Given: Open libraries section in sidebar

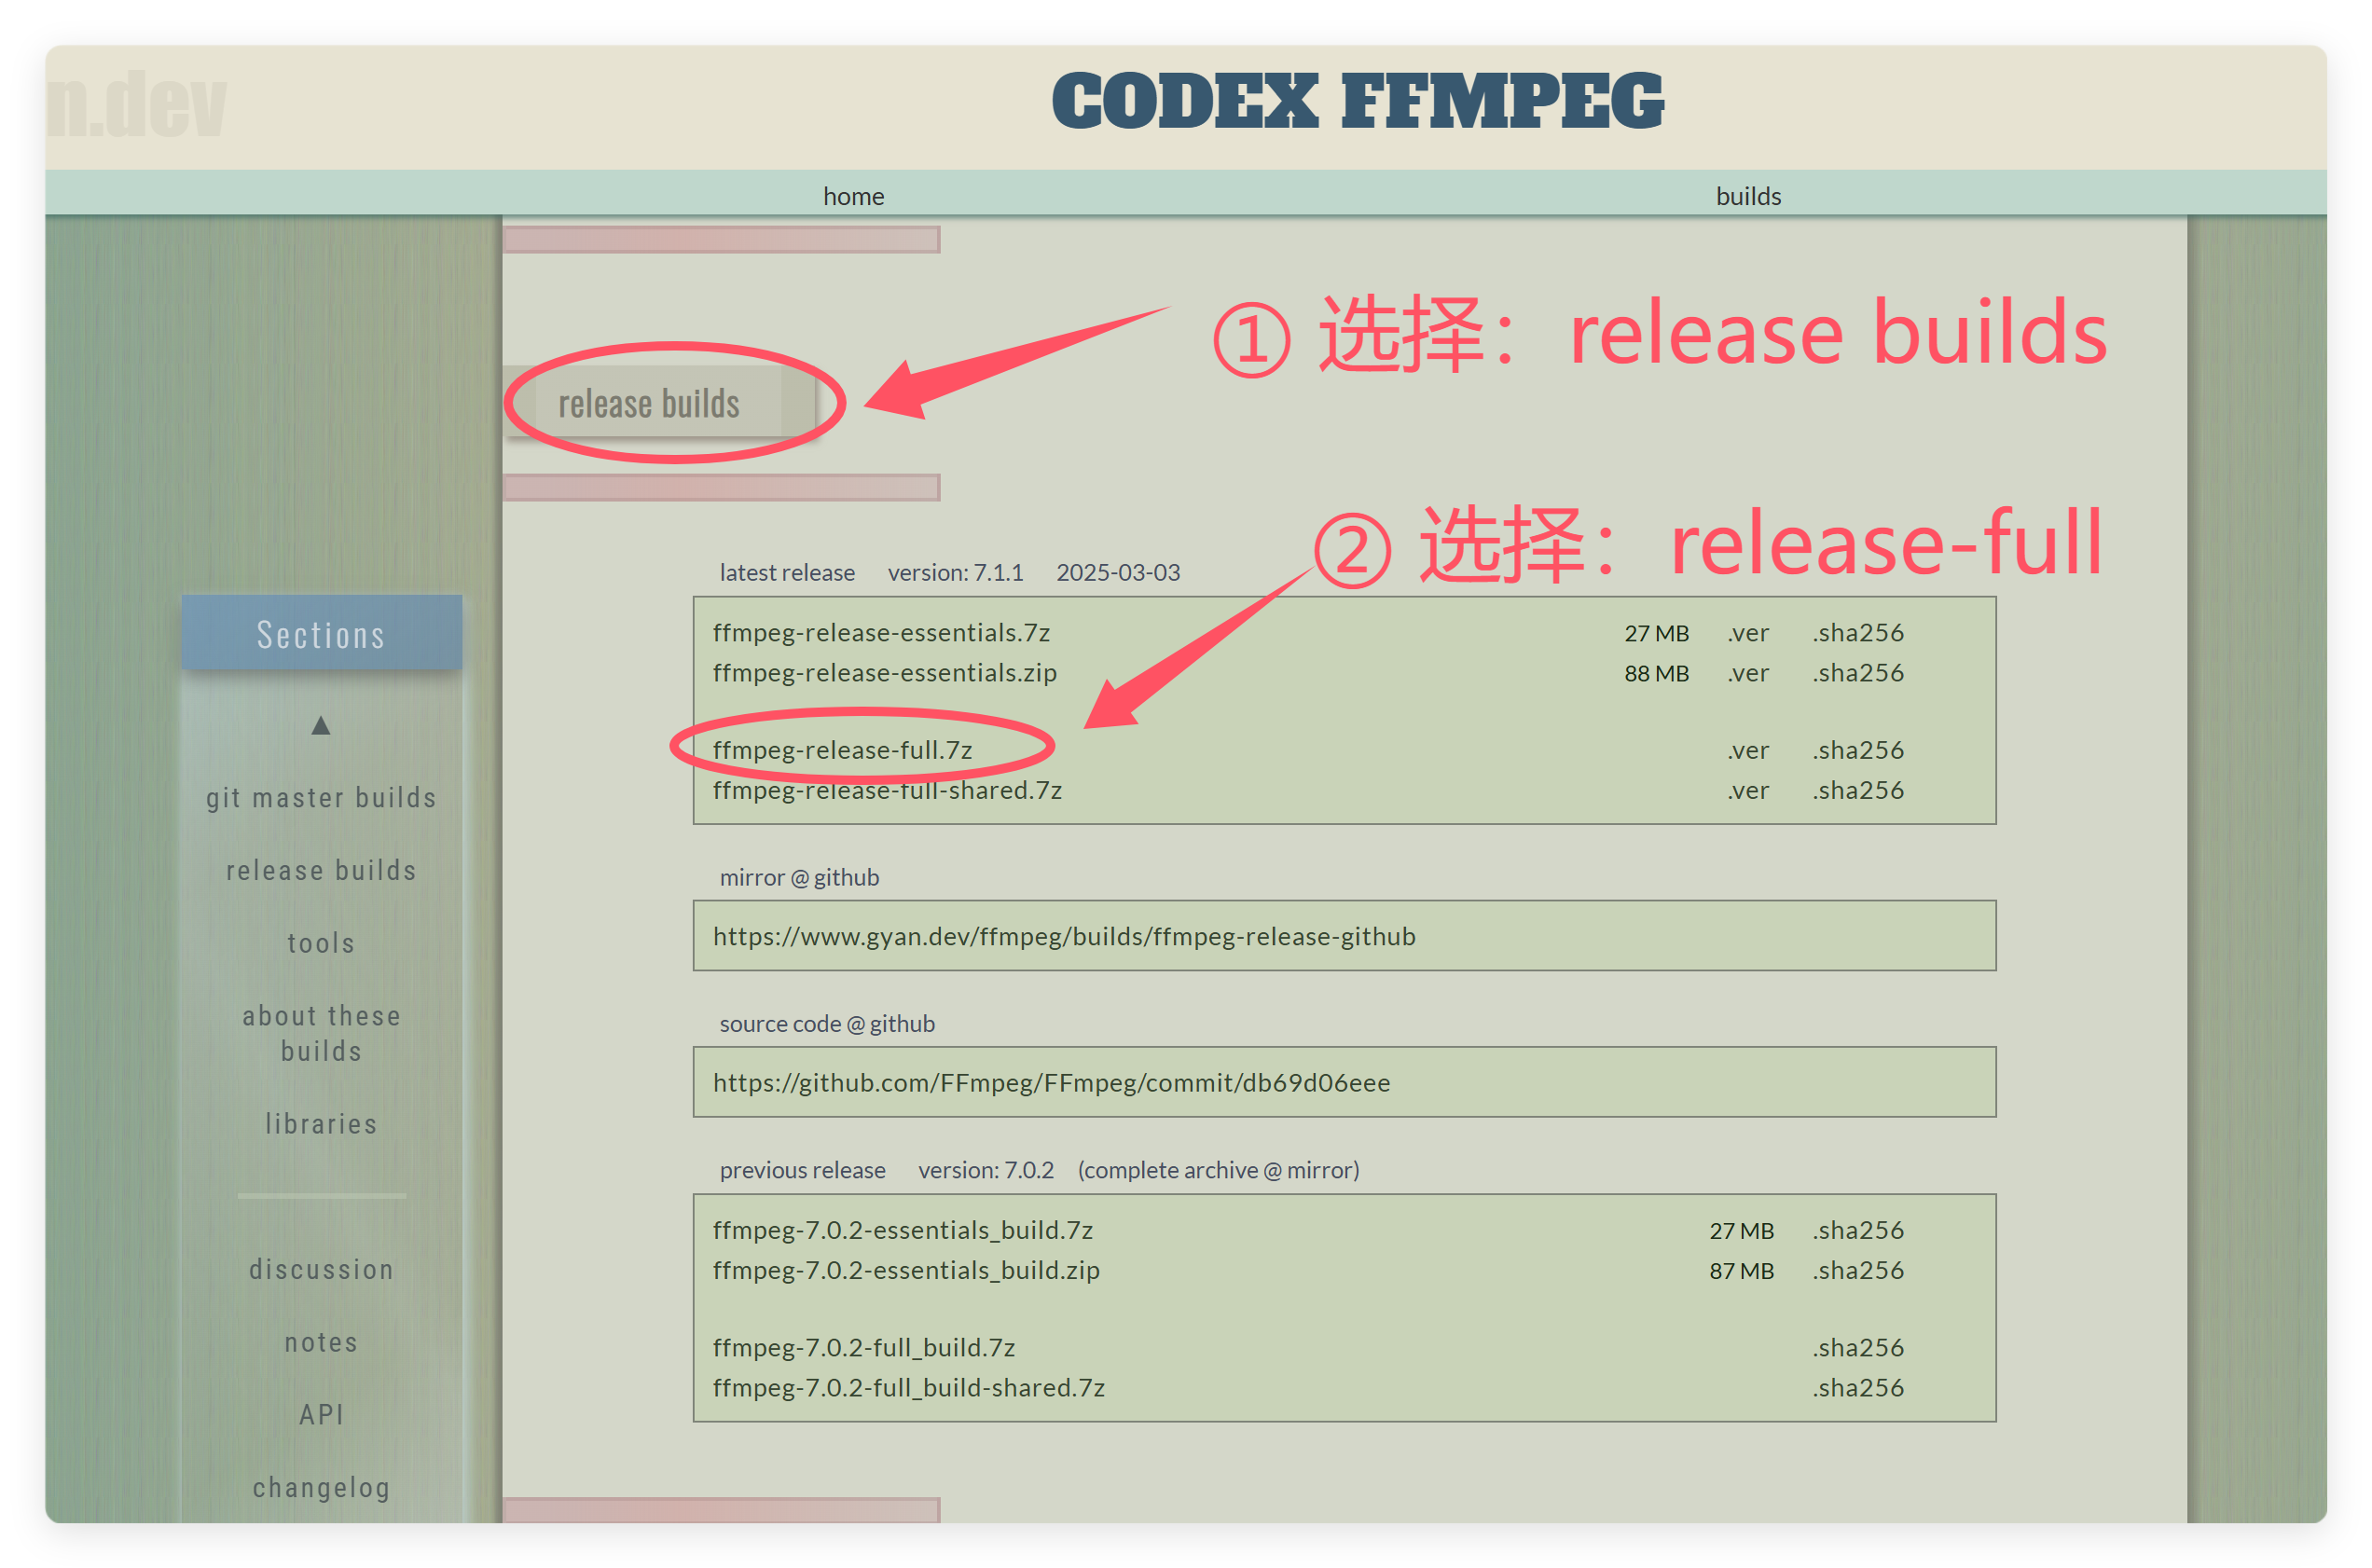Looking at the screenshot, I should point(321,1124).
